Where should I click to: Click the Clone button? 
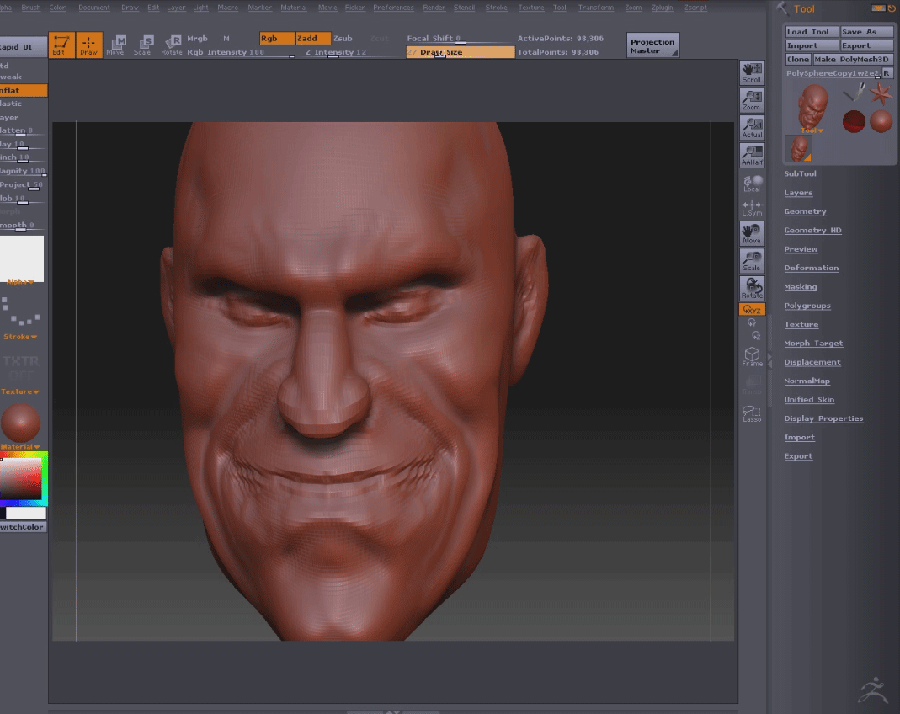pos(798,59)
